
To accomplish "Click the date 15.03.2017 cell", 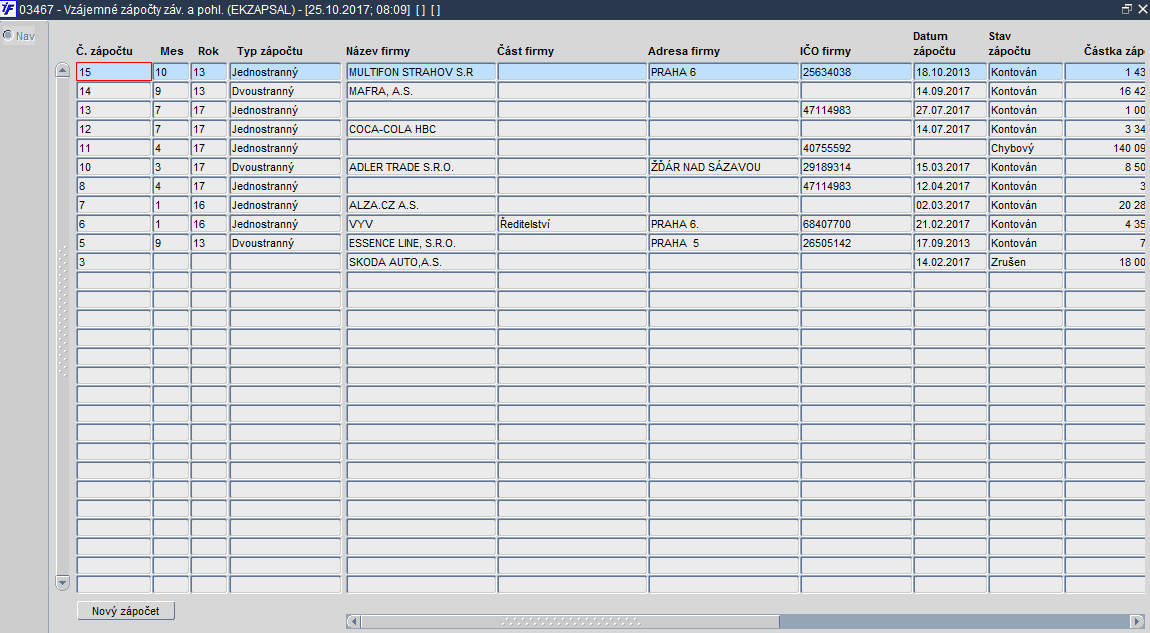I will [950, 167].
